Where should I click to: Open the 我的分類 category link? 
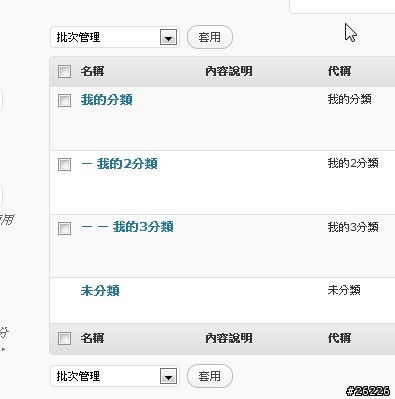point(107,100)
